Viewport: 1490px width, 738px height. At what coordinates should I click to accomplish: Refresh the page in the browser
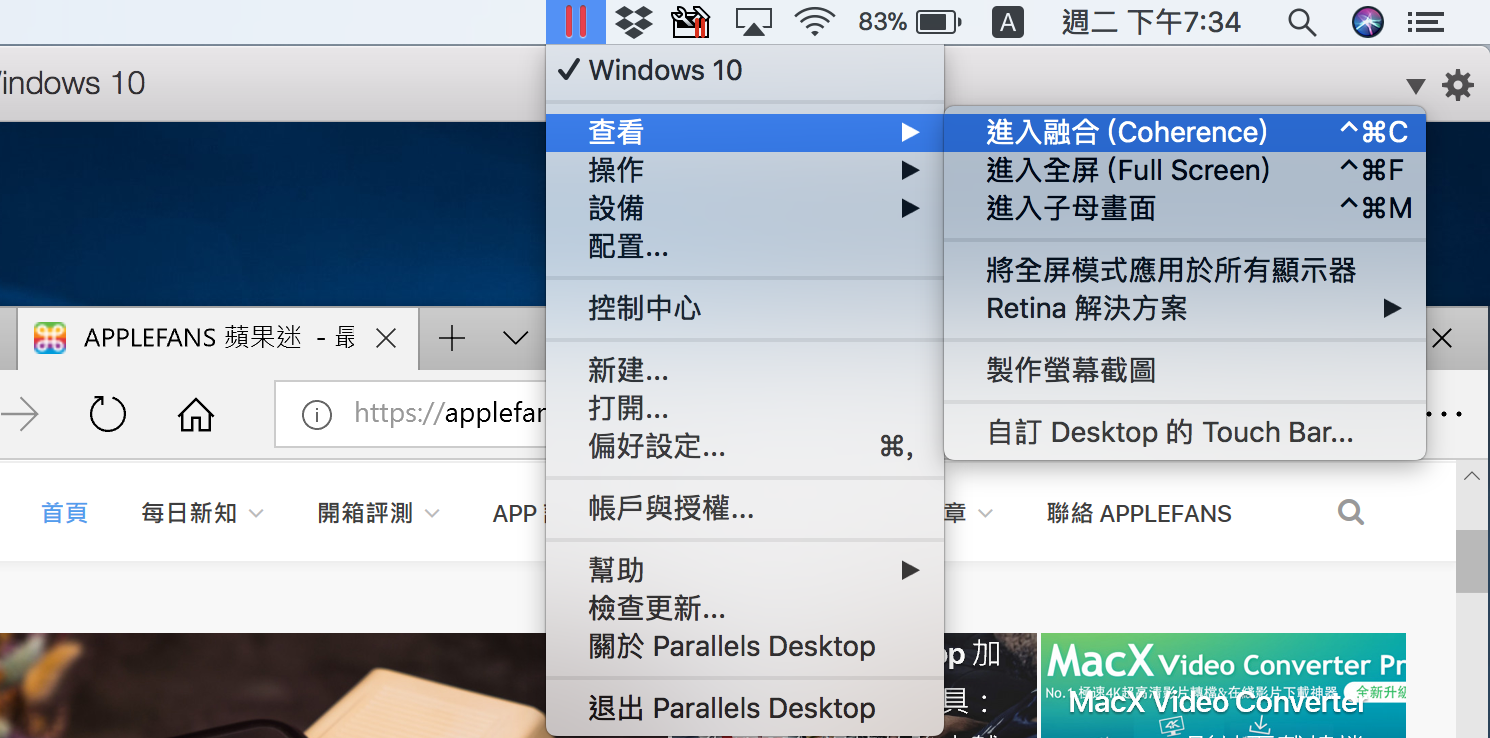[x=107, y=414]
